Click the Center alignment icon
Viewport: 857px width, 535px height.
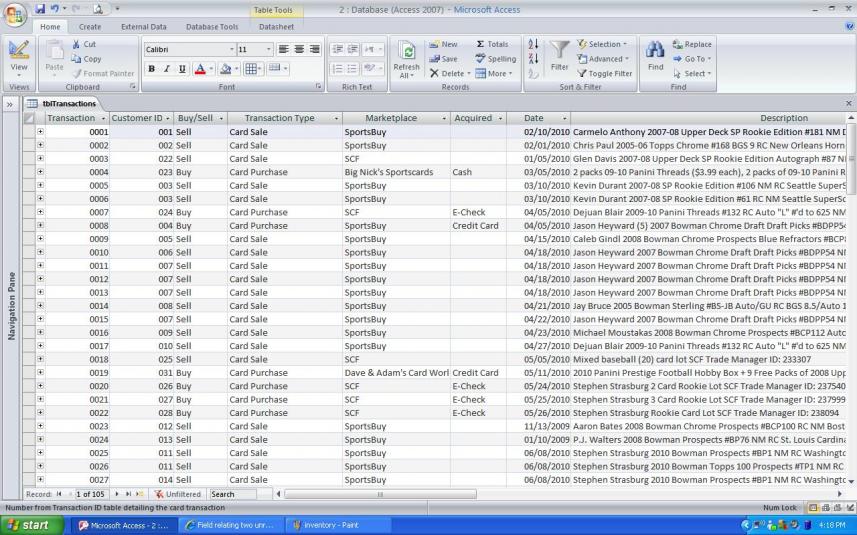299,49
